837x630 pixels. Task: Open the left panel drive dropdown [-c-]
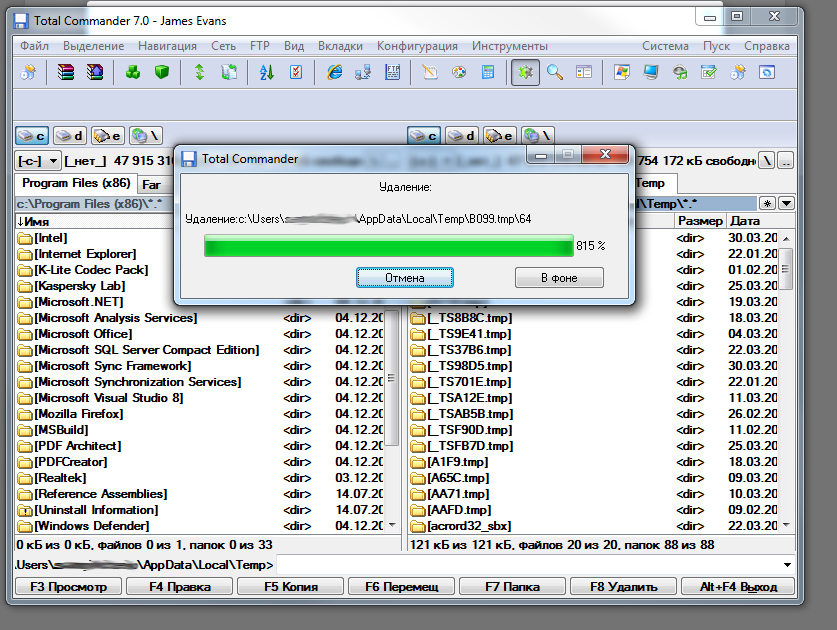(x=39, y=160)
